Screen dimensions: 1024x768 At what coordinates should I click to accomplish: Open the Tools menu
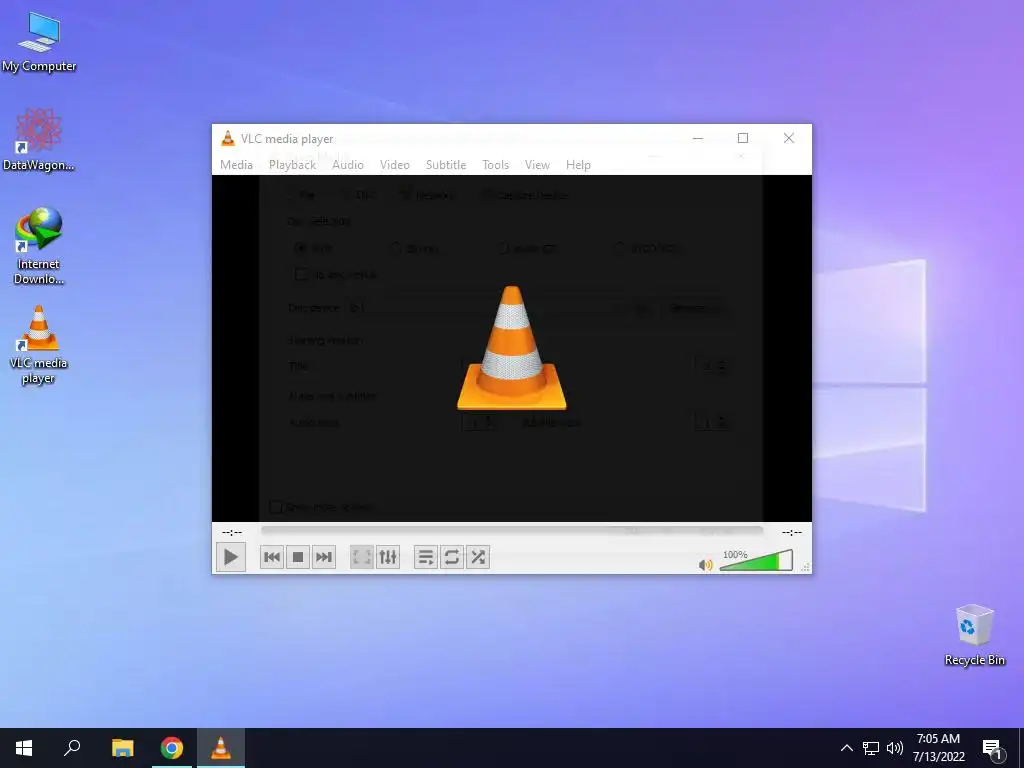[x=495, y=165]
